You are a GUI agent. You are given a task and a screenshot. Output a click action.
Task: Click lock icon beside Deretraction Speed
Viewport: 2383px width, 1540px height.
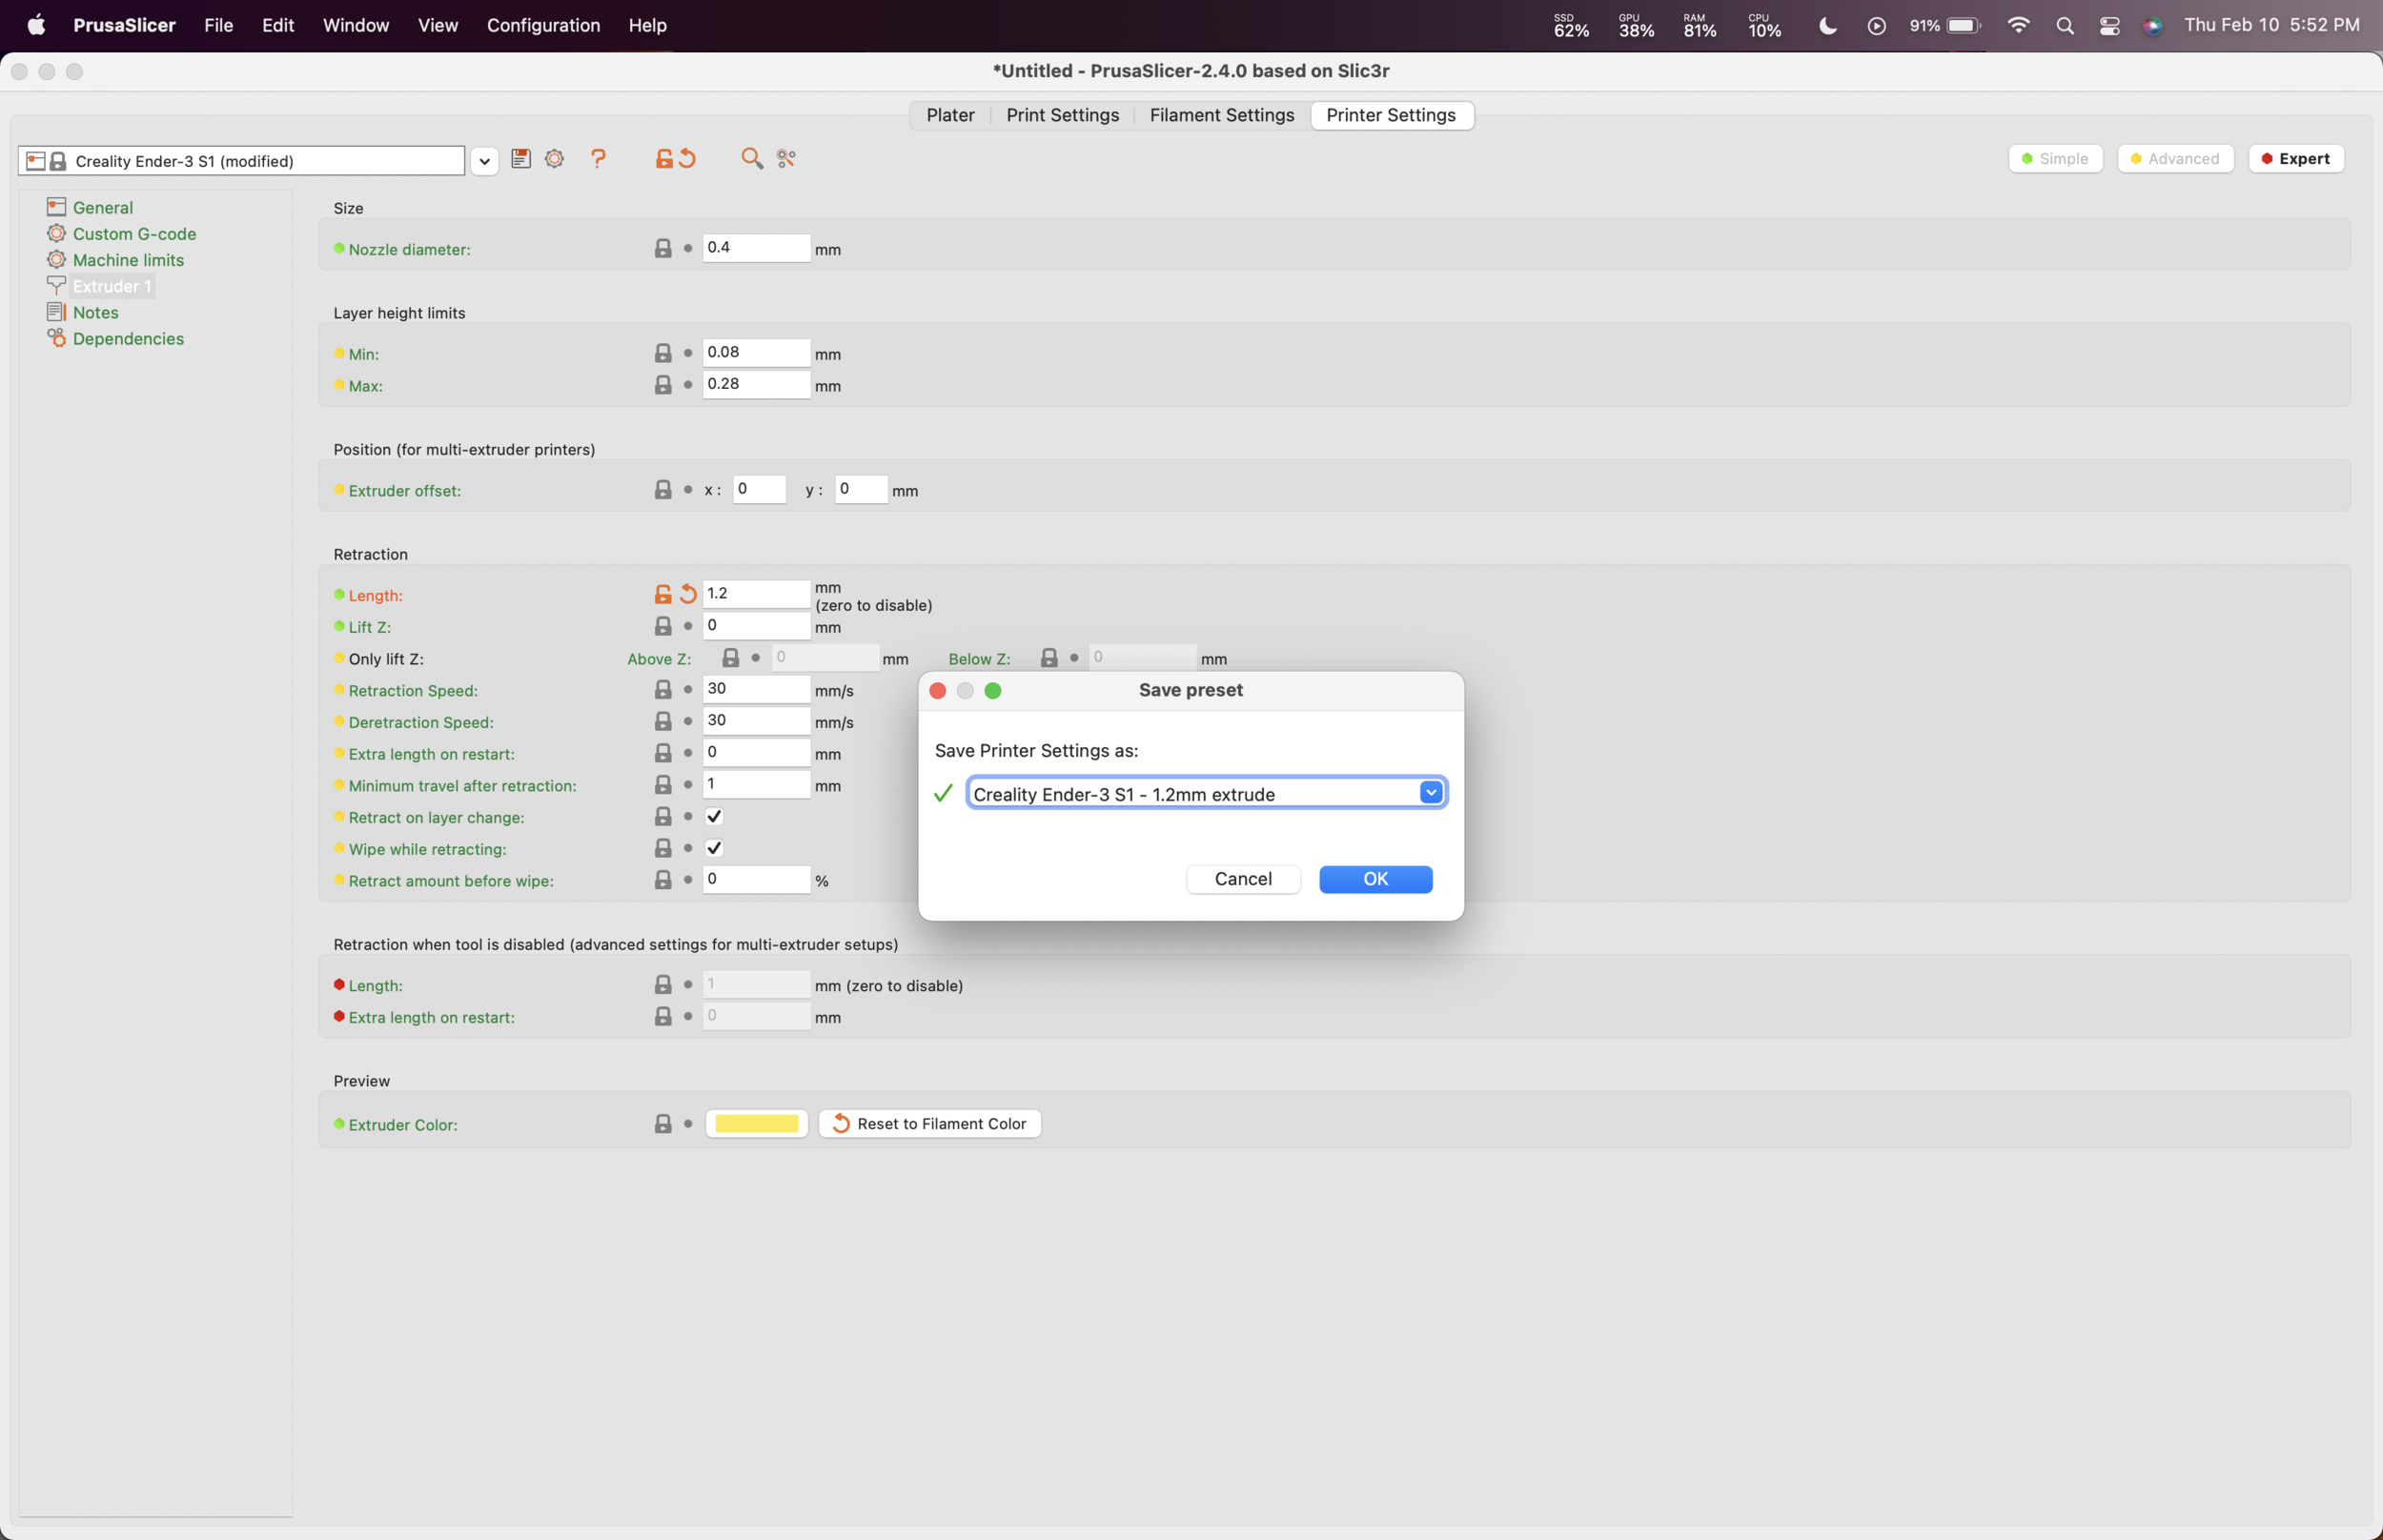click(663, 721)
